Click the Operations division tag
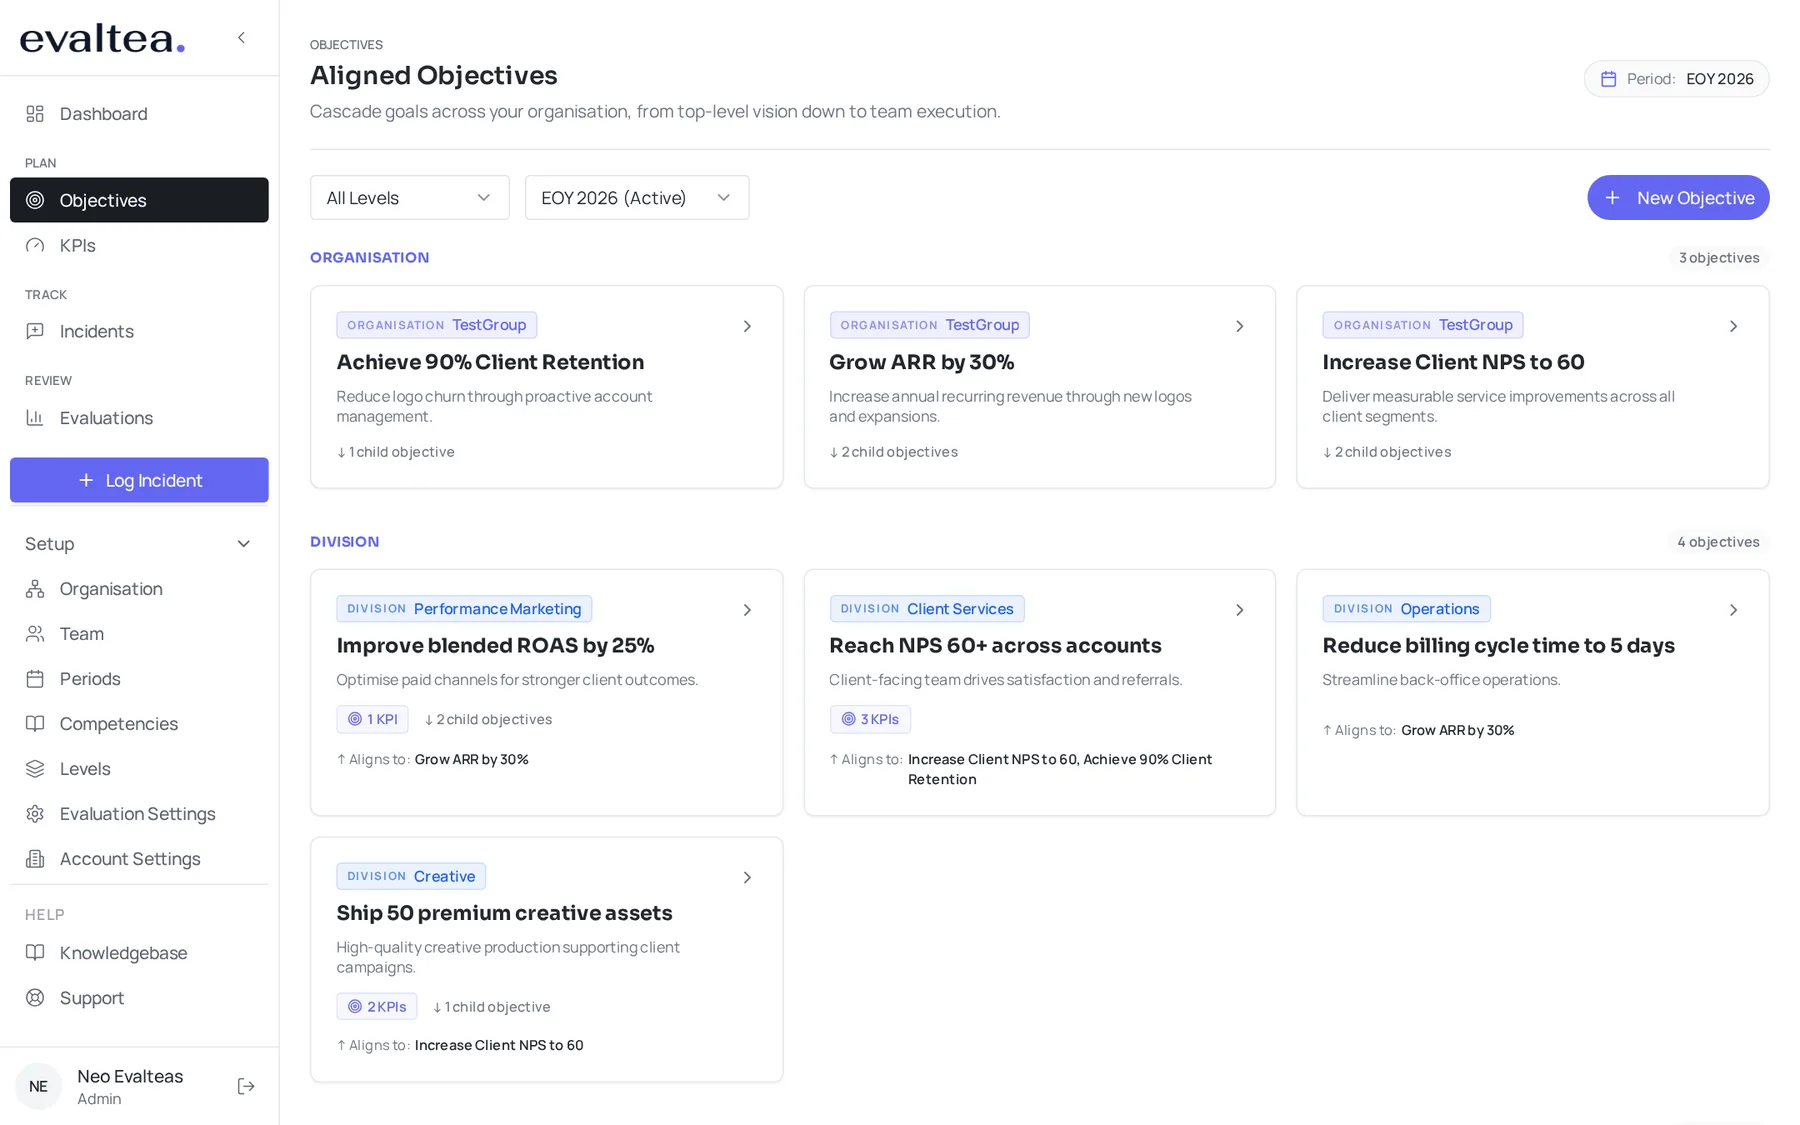The height and width of the screenshot is (1125, 1800). tap(1406, 609)
